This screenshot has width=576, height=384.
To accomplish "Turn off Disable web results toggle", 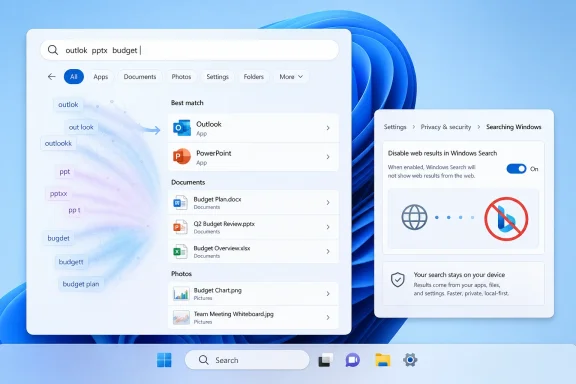I will pos(516,169).
